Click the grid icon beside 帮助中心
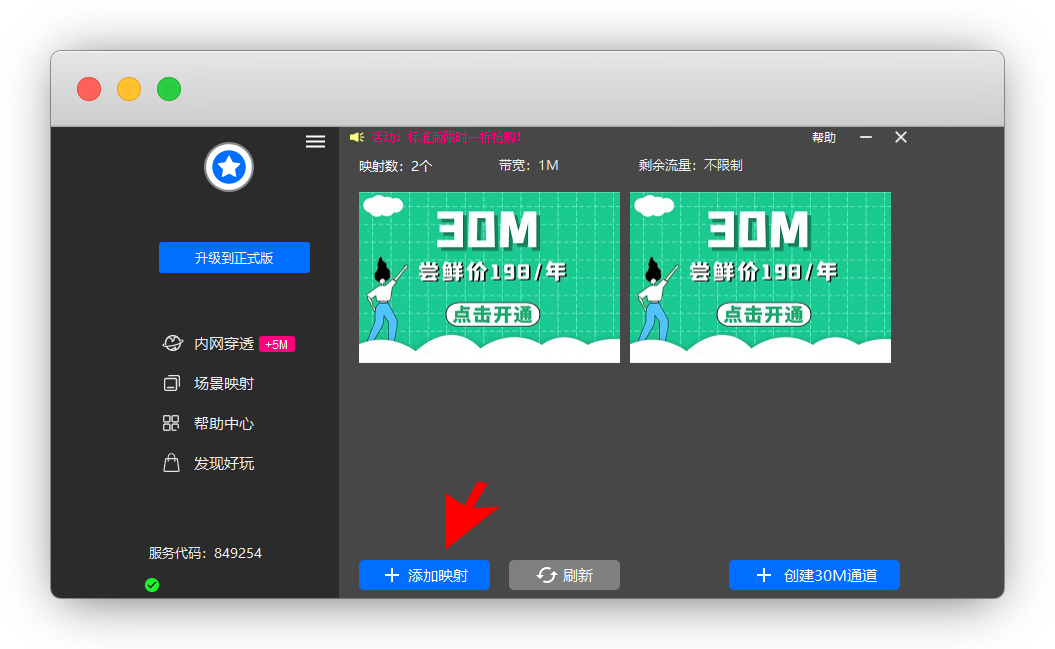This screenshot has height=649, width=1055. [x=171, y=424]
